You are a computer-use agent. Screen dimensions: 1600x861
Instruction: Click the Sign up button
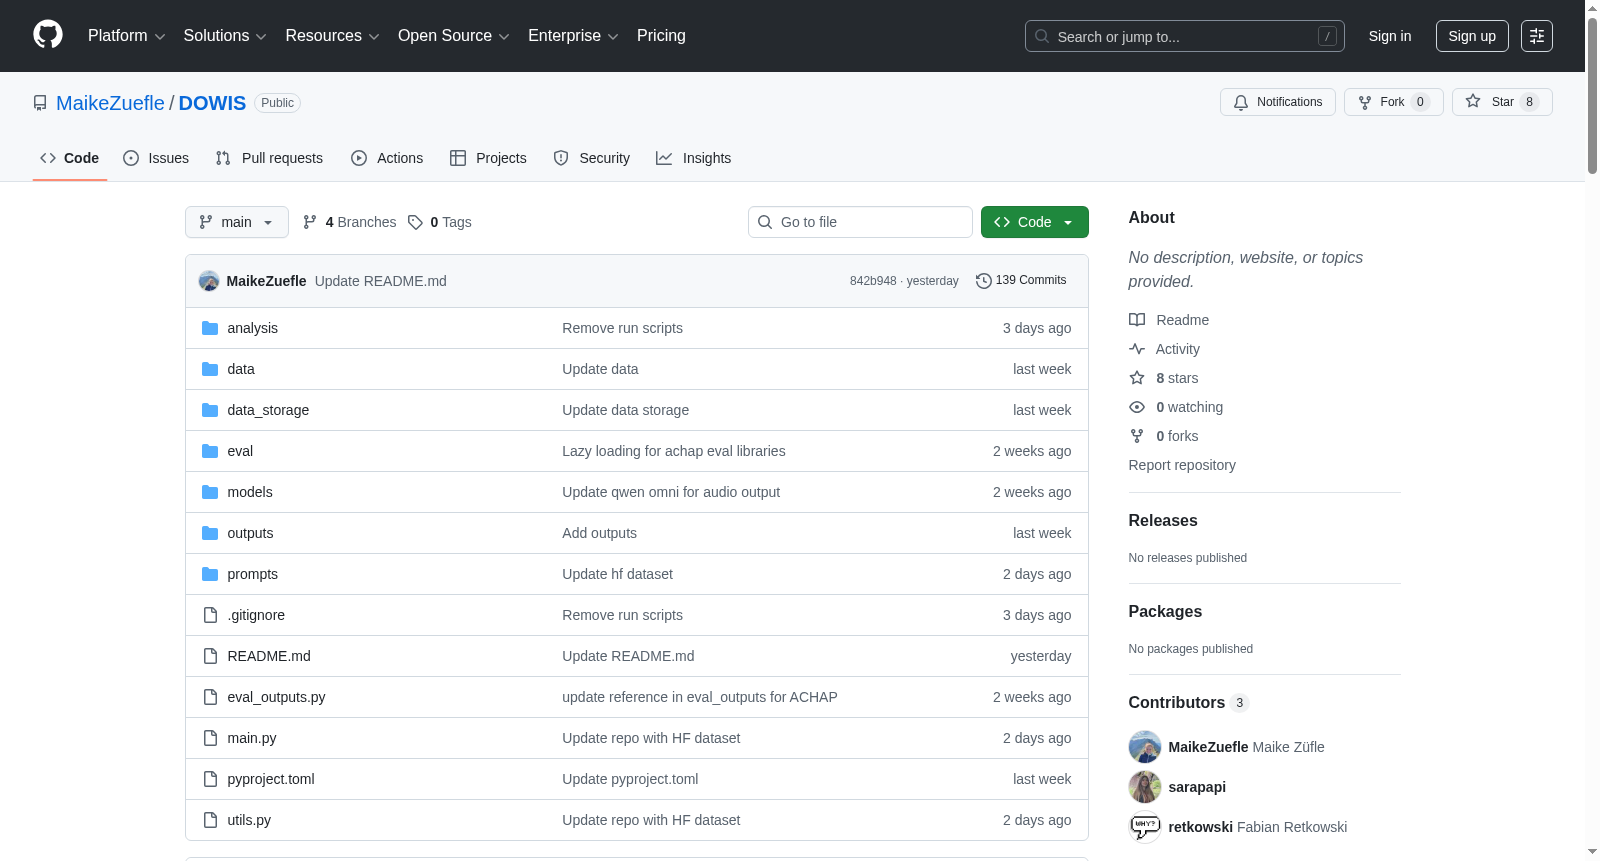pos(1472,36)
